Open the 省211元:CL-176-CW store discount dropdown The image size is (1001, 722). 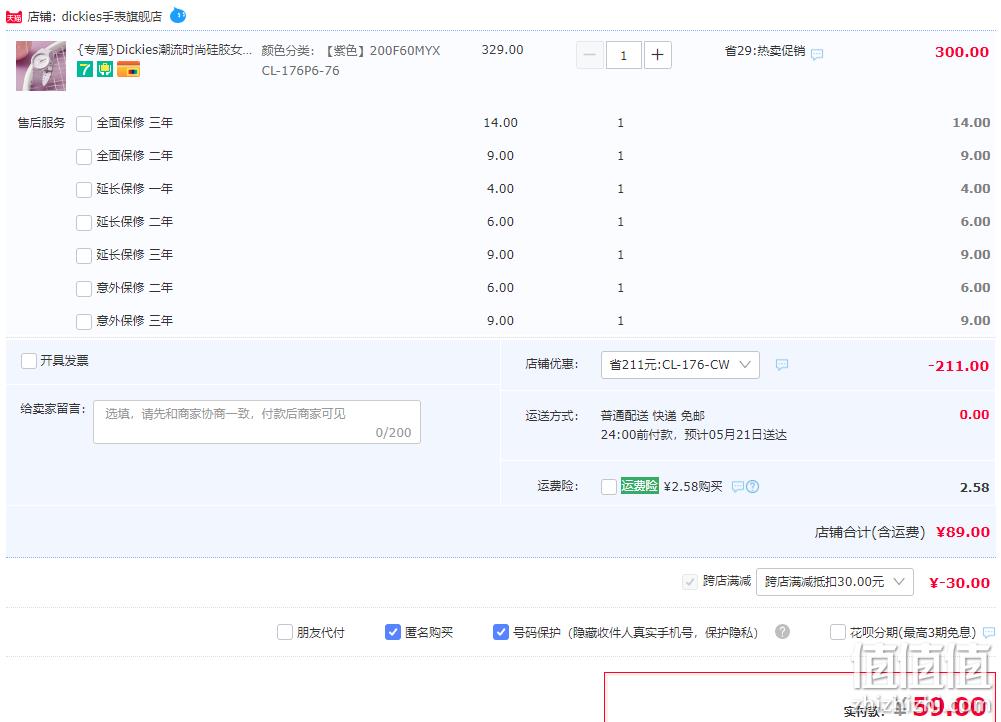pos(680,365)
